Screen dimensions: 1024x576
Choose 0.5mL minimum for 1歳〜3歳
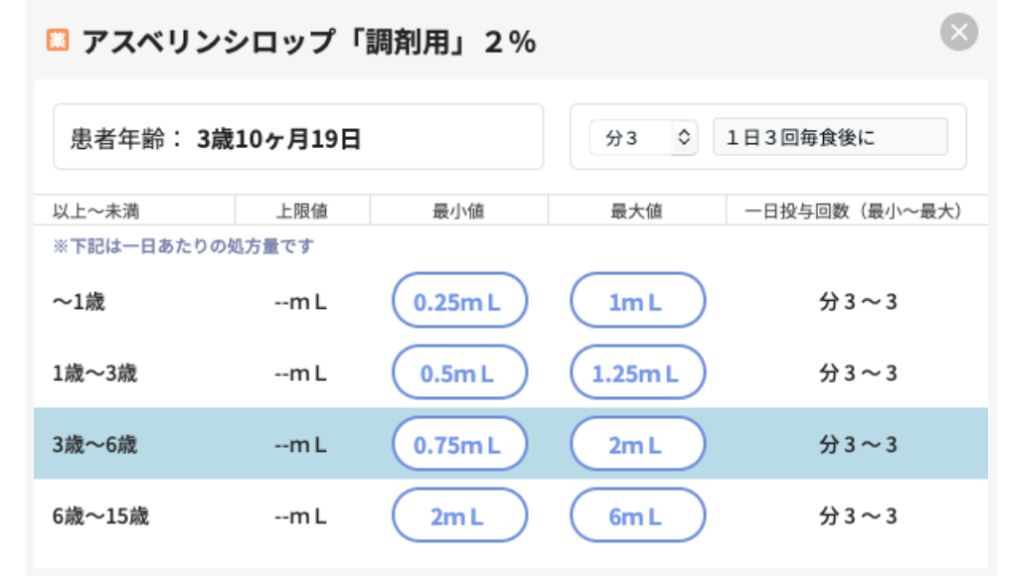click(459, 373)
